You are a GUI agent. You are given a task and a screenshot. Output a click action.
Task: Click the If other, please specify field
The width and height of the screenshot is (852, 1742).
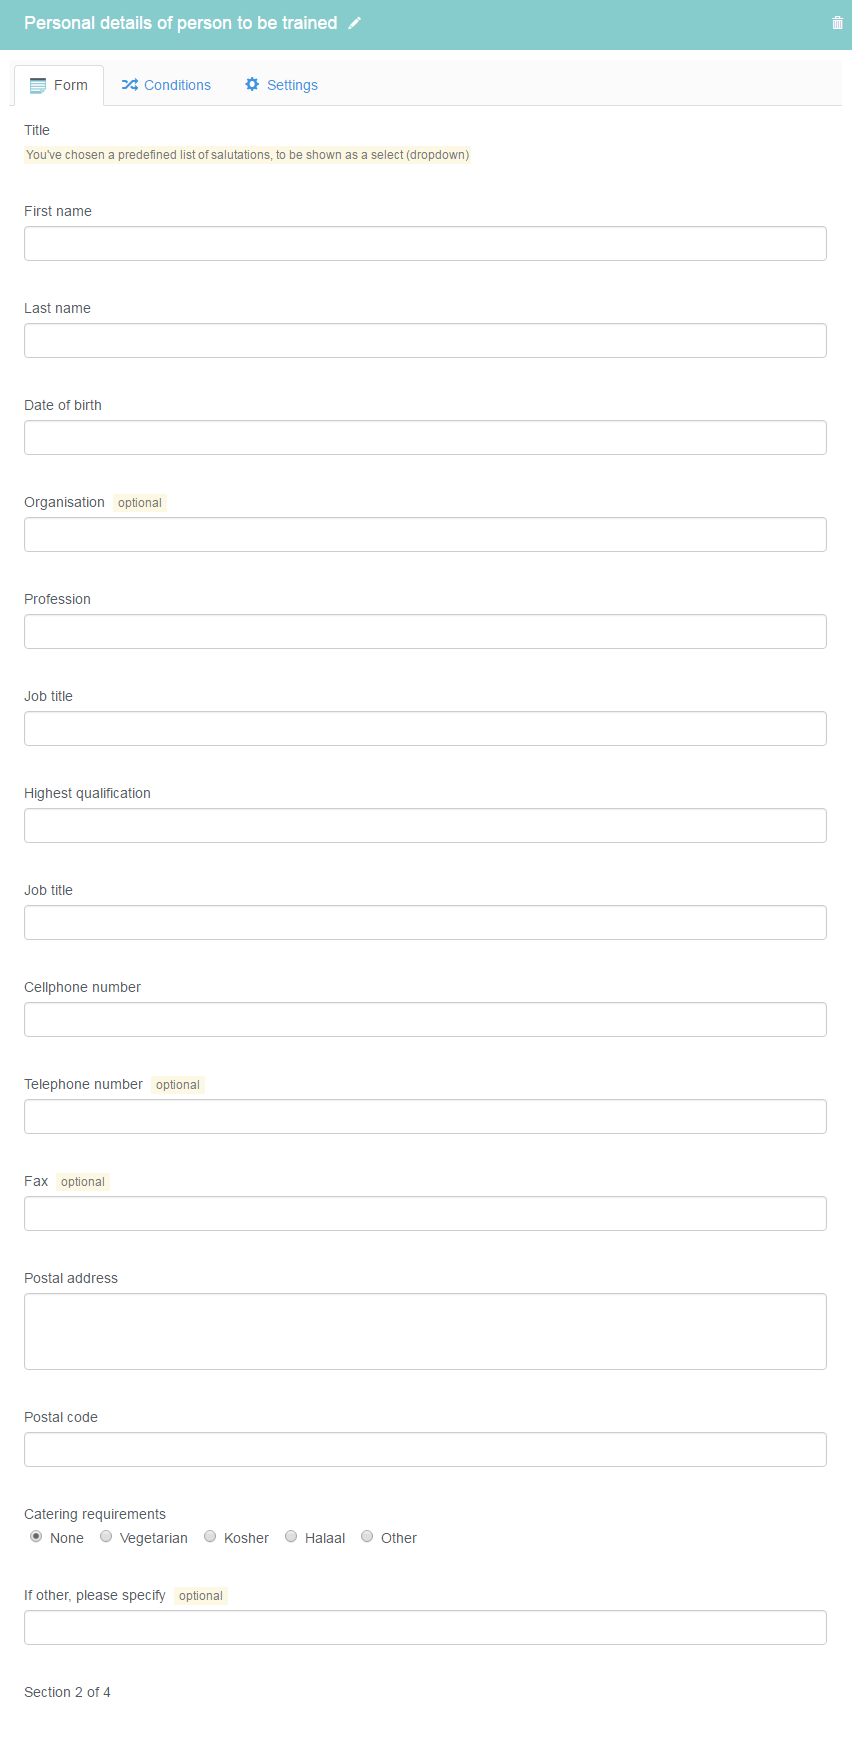[425, 1628]
